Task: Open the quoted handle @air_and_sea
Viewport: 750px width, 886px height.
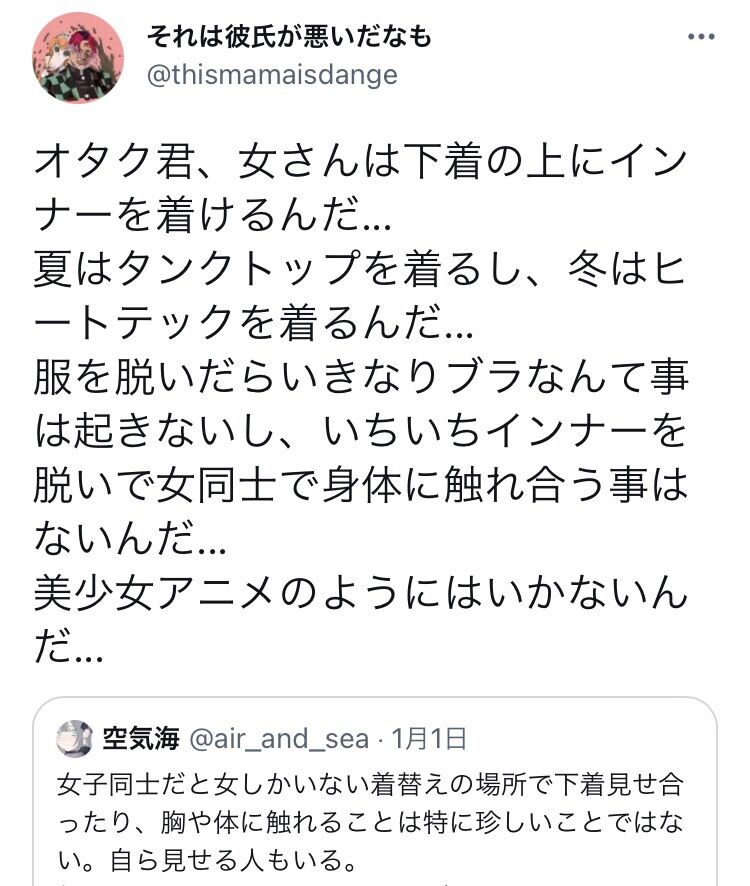Action: point(279,739)
